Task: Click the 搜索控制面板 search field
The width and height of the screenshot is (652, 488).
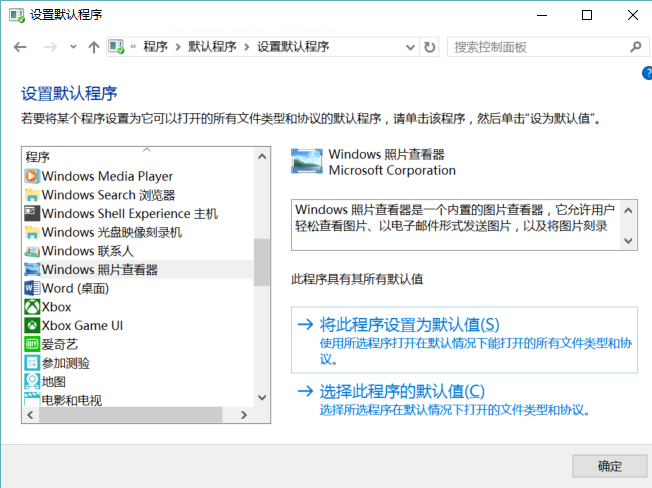Action: tap(548, 47)
